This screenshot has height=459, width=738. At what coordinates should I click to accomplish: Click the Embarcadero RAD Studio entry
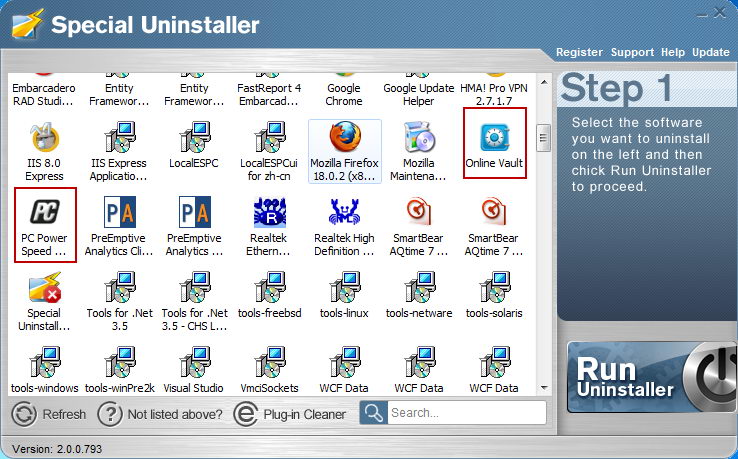(x=44, y=90)
